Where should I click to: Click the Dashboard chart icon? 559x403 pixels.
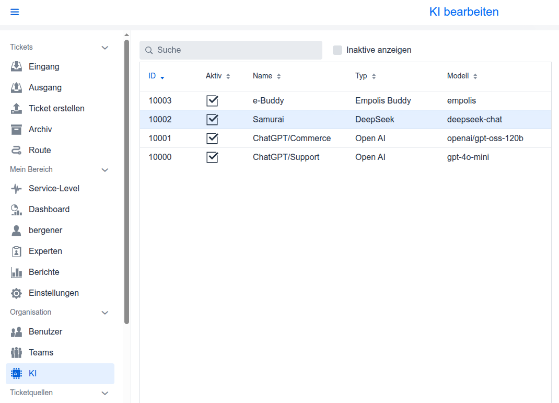(16, 209)
